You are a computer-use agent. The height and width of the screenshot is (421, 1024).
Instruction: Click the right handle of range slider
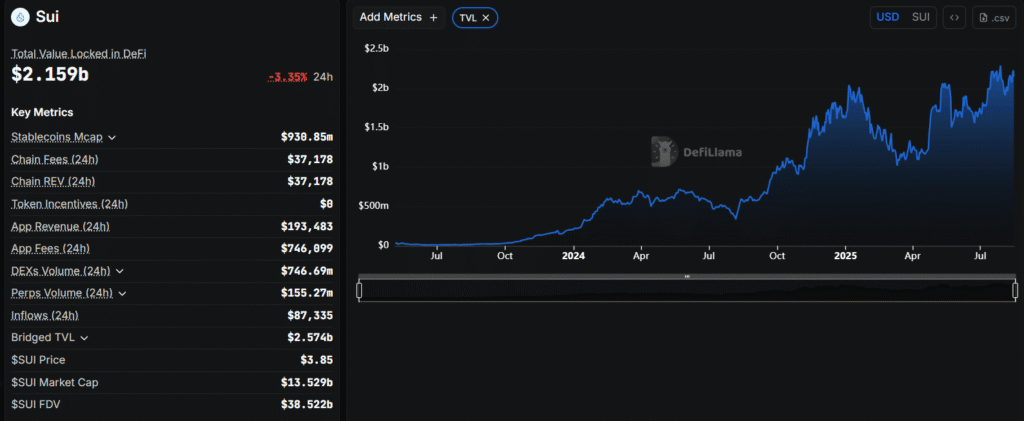[1015, 290]
